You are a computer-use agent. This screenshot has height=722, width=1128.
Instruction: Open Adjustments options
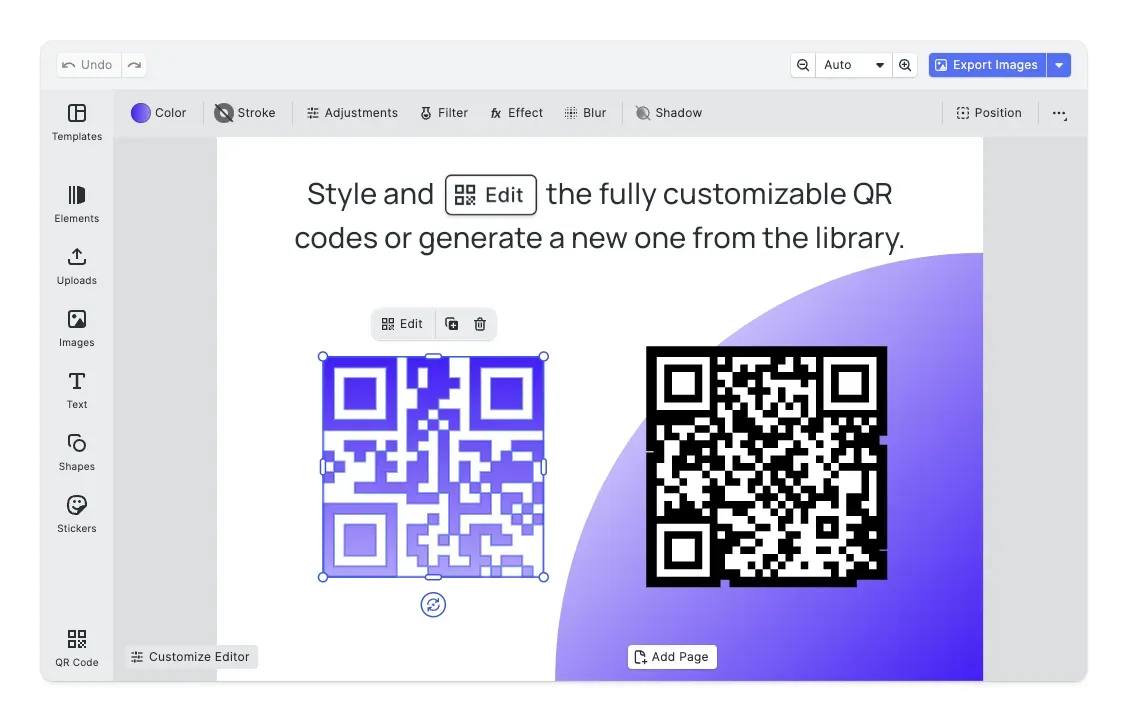coord(352,113)
